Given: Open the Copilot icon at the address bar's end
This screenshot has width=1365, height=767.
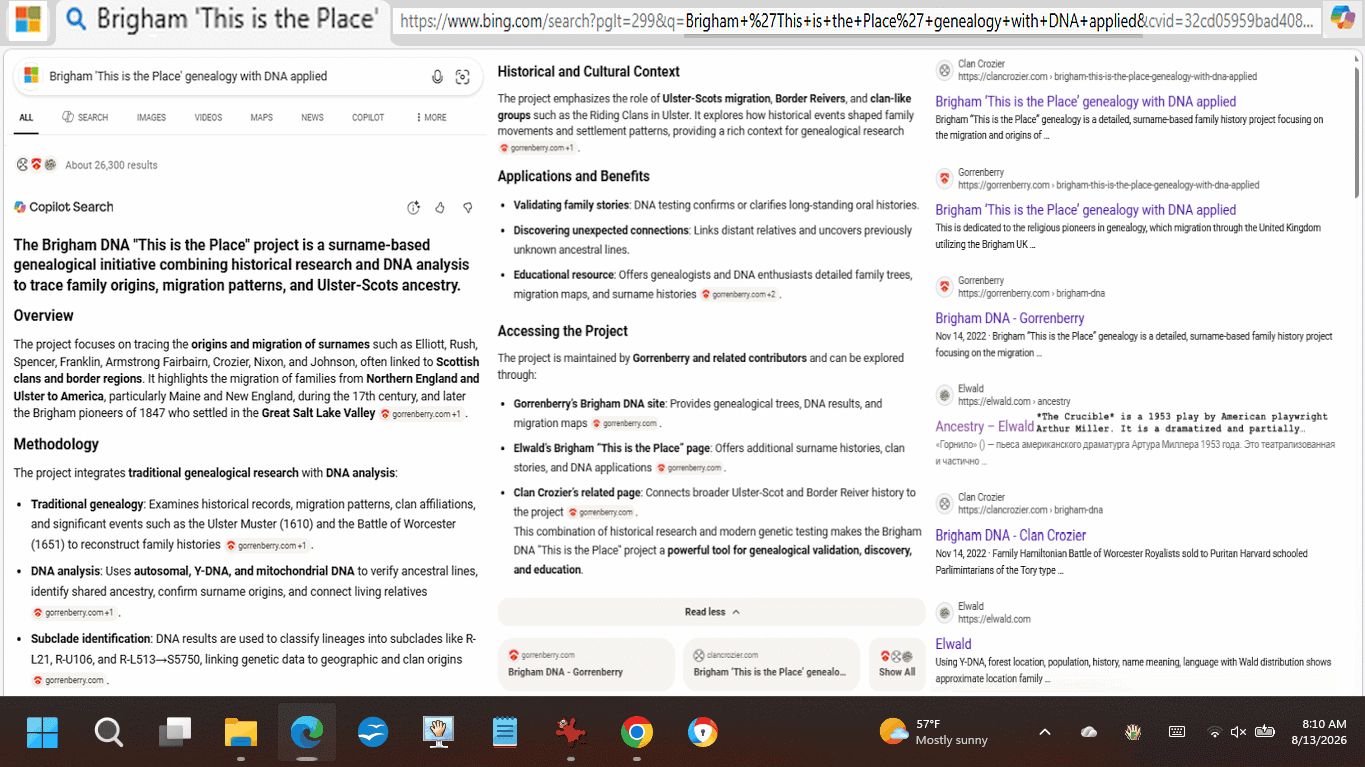Looking at the screenshot, I should pos(1341,19).
